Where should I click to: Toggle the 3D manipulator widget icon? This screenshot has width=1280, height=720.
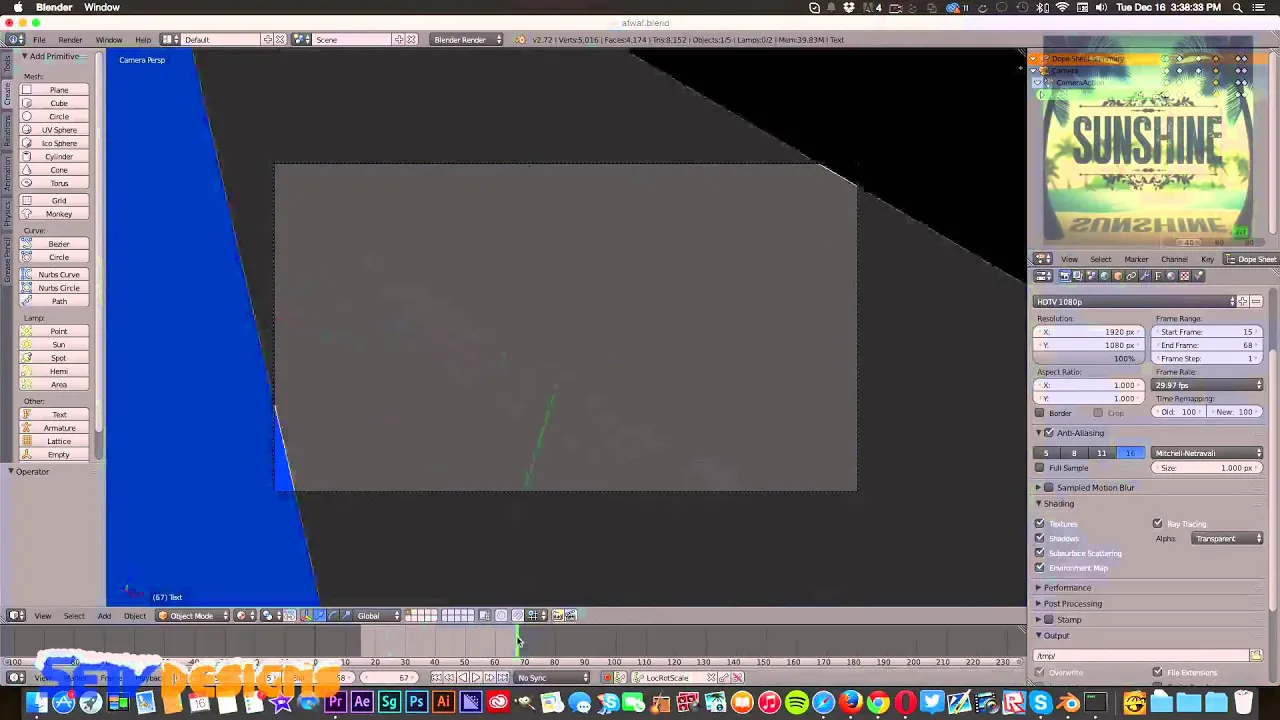tap(306, 616)
